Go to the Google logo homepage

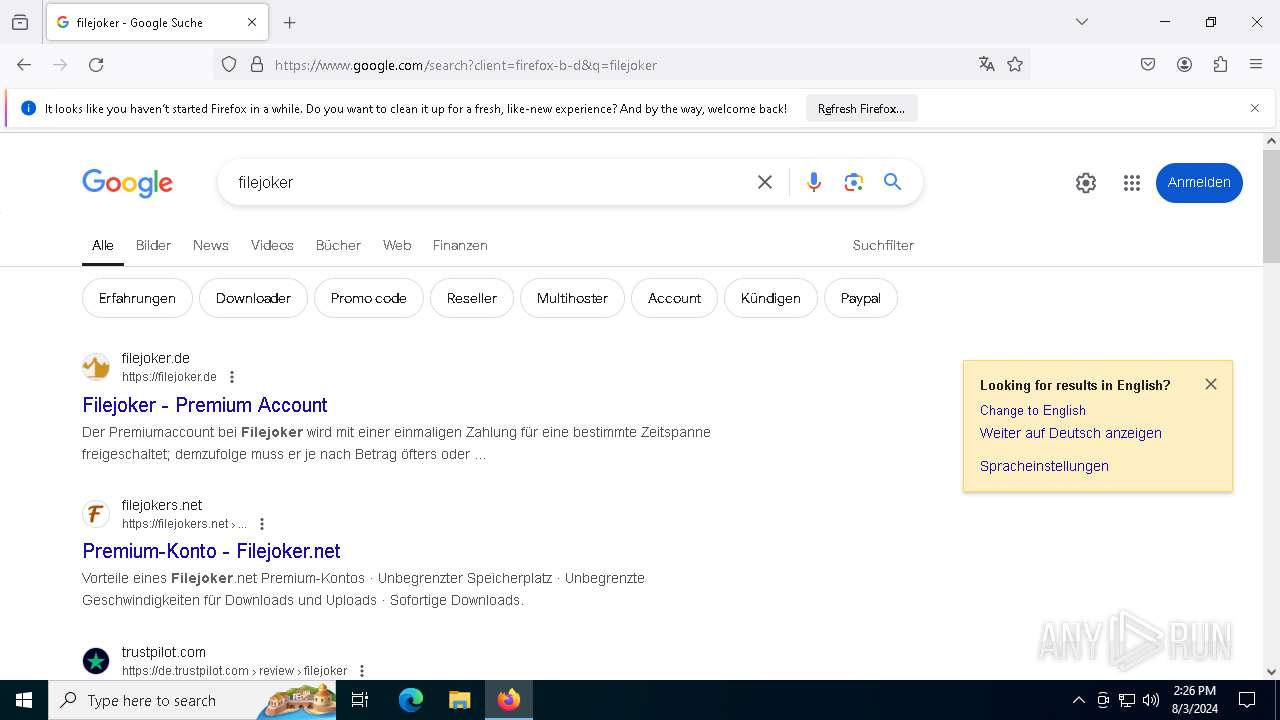127,183
